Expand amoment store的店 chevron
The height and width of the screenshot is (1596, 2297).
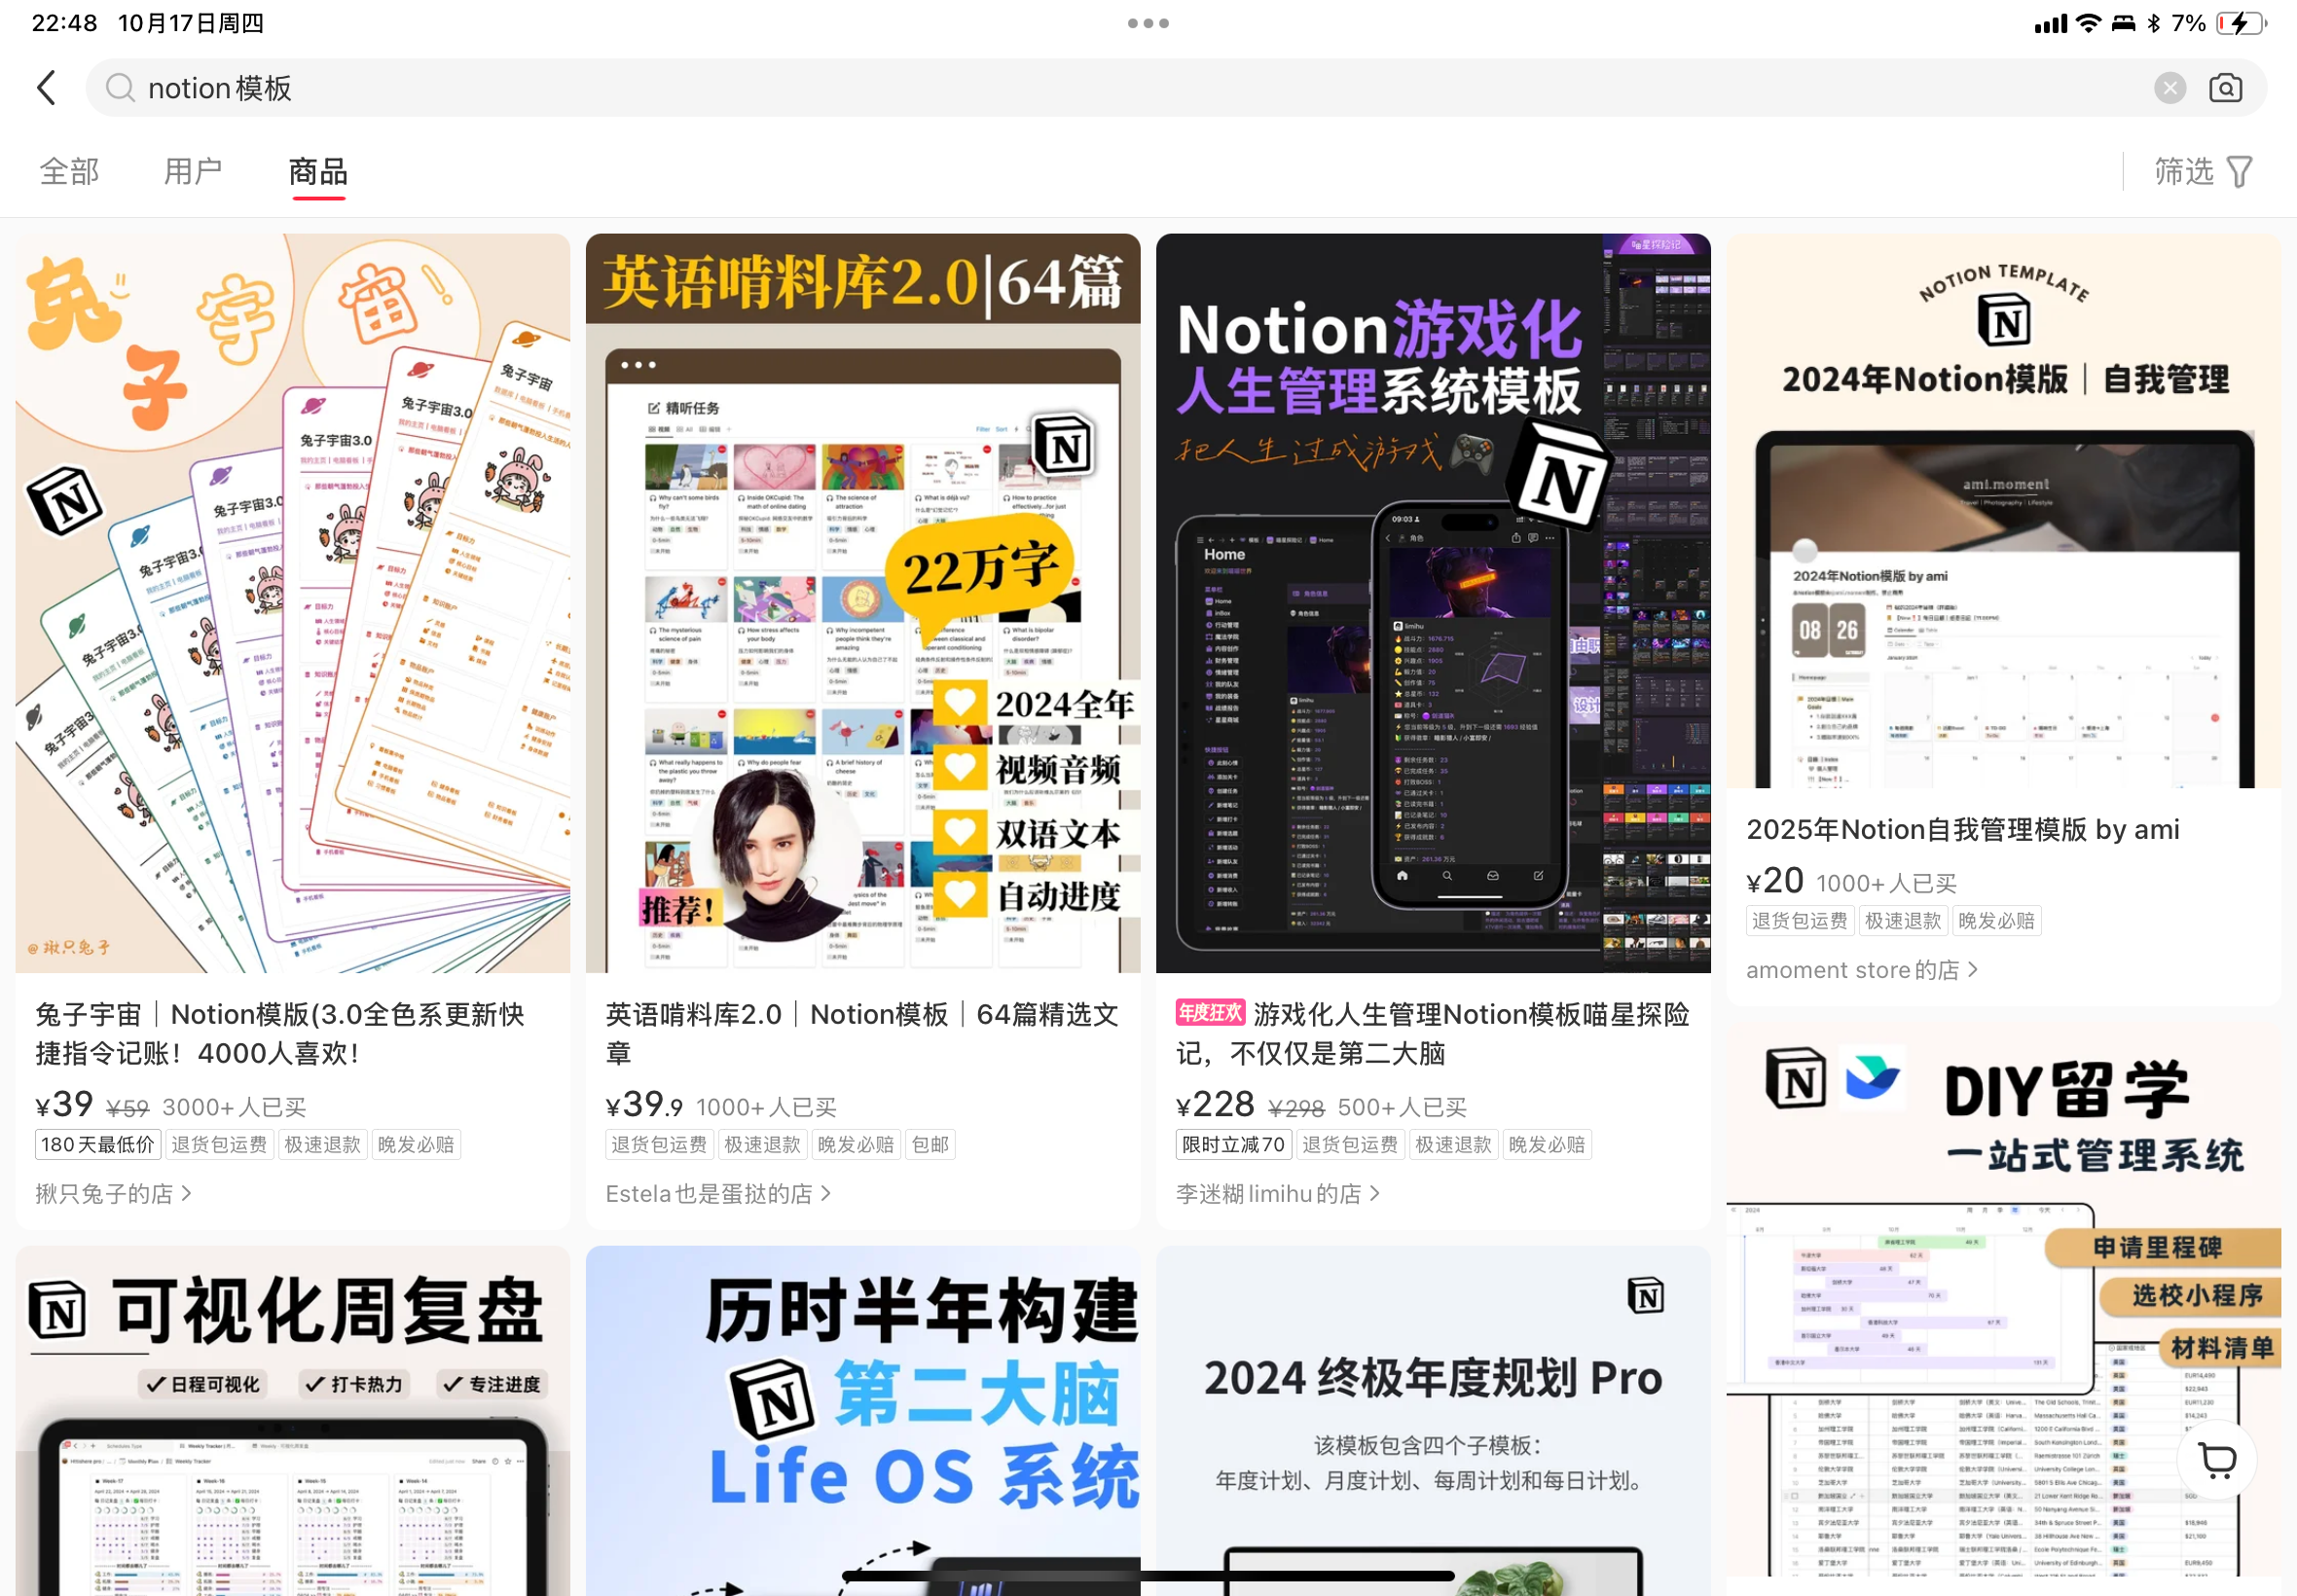point(1973,969)
